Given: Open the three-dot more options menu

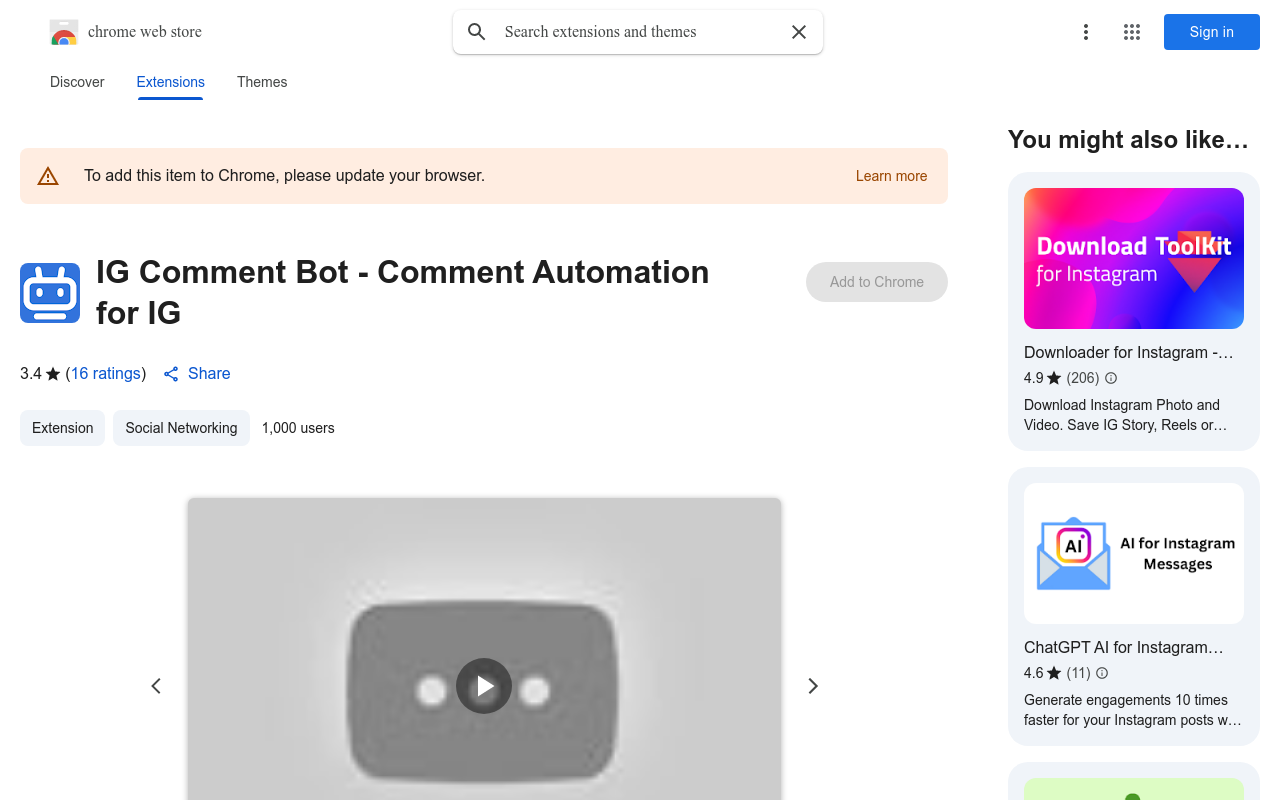Looking at the screenshot, I should point(1086,32).
